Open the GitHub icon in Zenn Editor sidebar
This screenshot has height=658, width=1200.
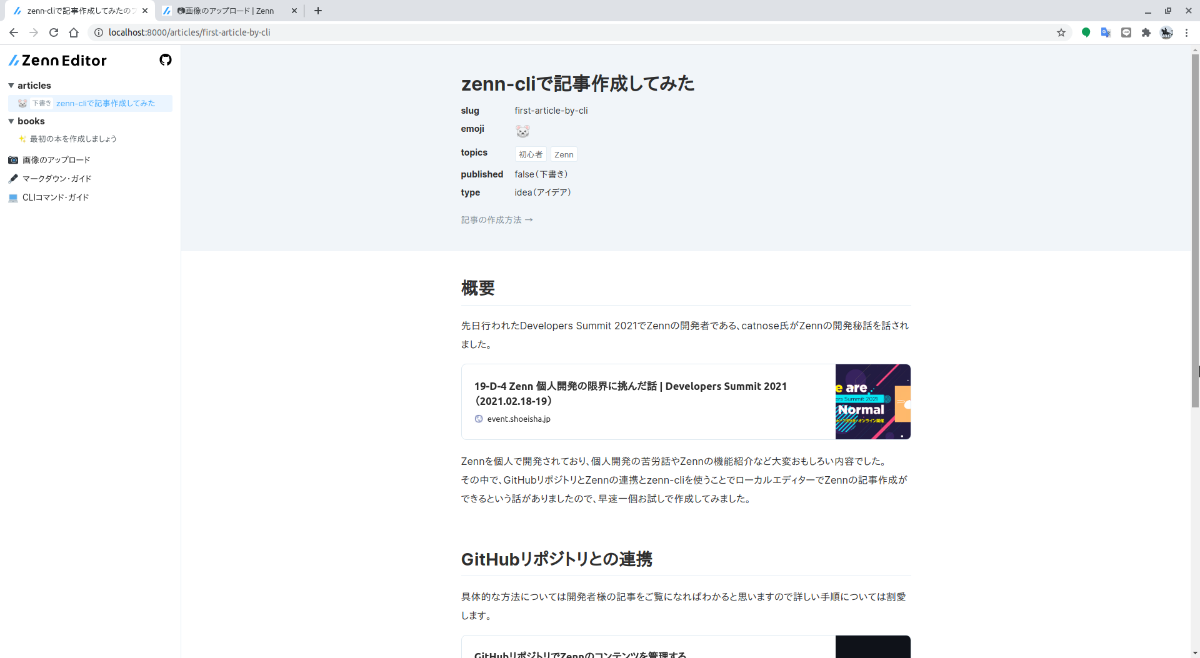(166, 60)
